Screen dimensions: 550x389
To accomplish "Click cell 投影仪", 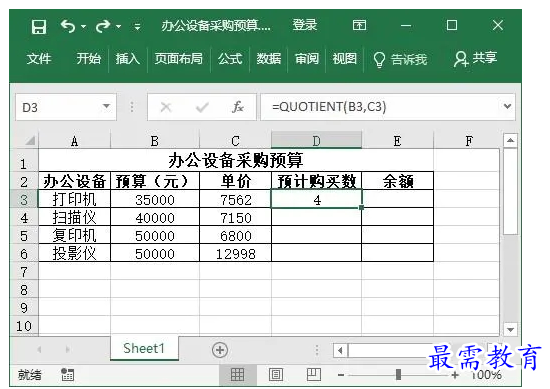I will (74, 253).
